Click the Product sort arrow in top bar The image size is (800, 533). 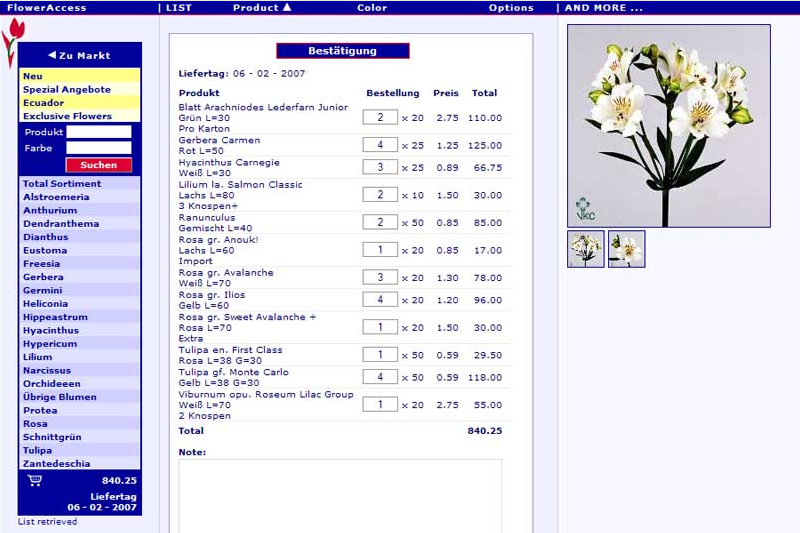(287, 8)
